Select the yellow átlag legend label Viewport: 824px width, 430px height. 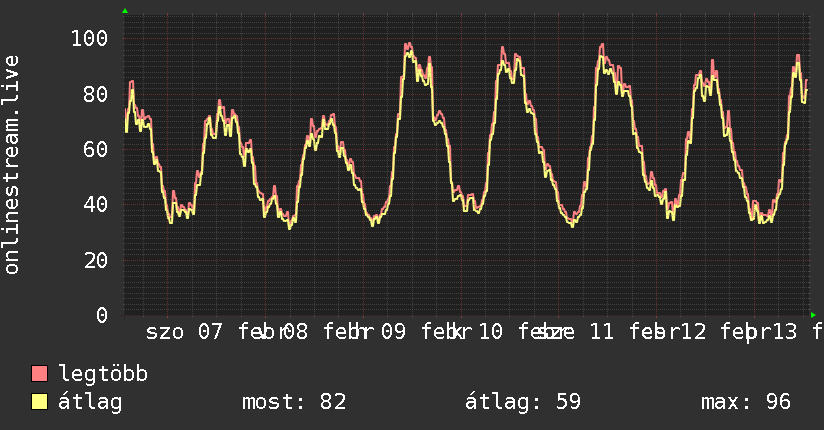(x=90, y=402)
